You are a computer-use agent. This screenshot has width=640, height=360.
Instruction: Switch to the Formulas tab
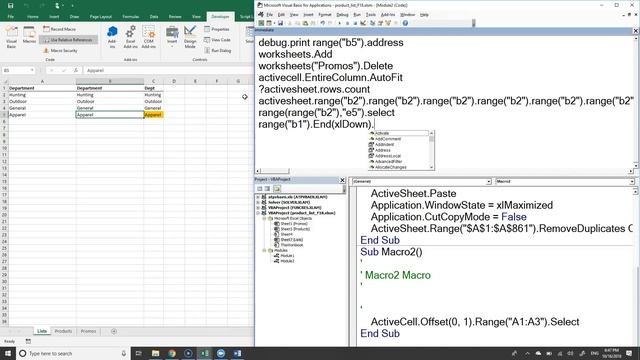pos(131,17)
